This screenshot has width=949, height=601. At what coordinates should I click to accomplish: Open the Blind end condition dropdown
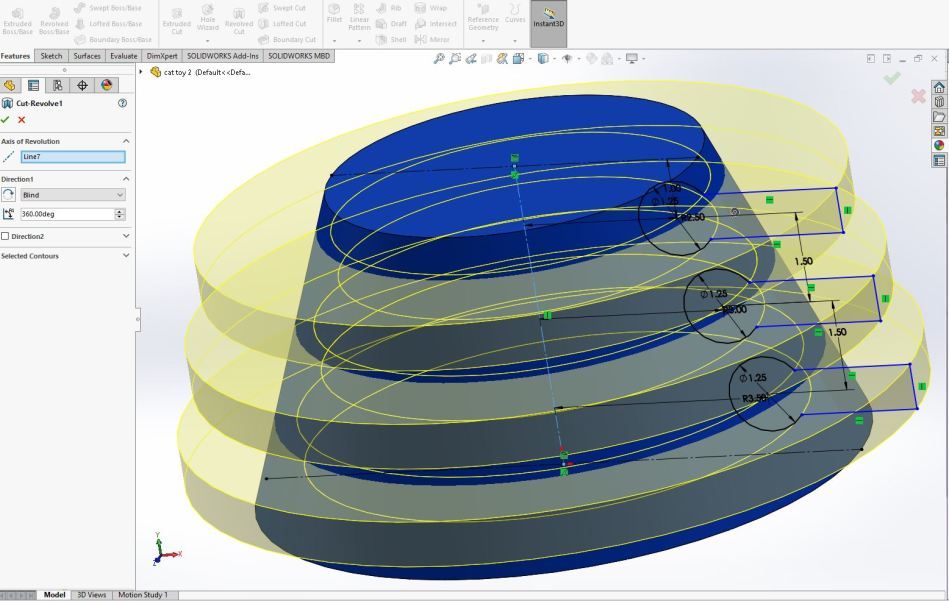(73, 195)
